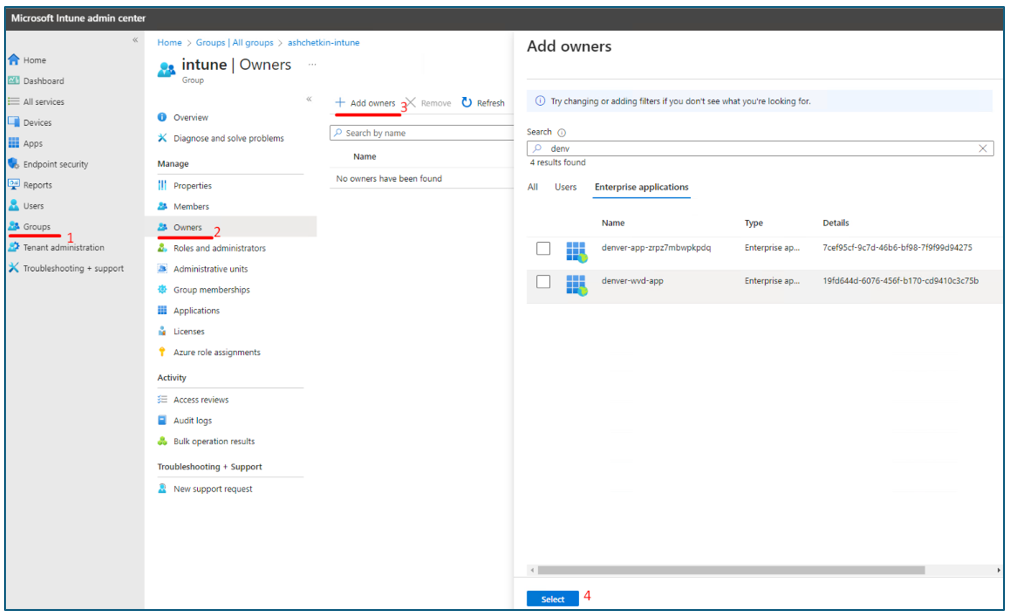
Task: Open Devices using its monitor icon
Action: pyautogui.click(x=14, y=122)
